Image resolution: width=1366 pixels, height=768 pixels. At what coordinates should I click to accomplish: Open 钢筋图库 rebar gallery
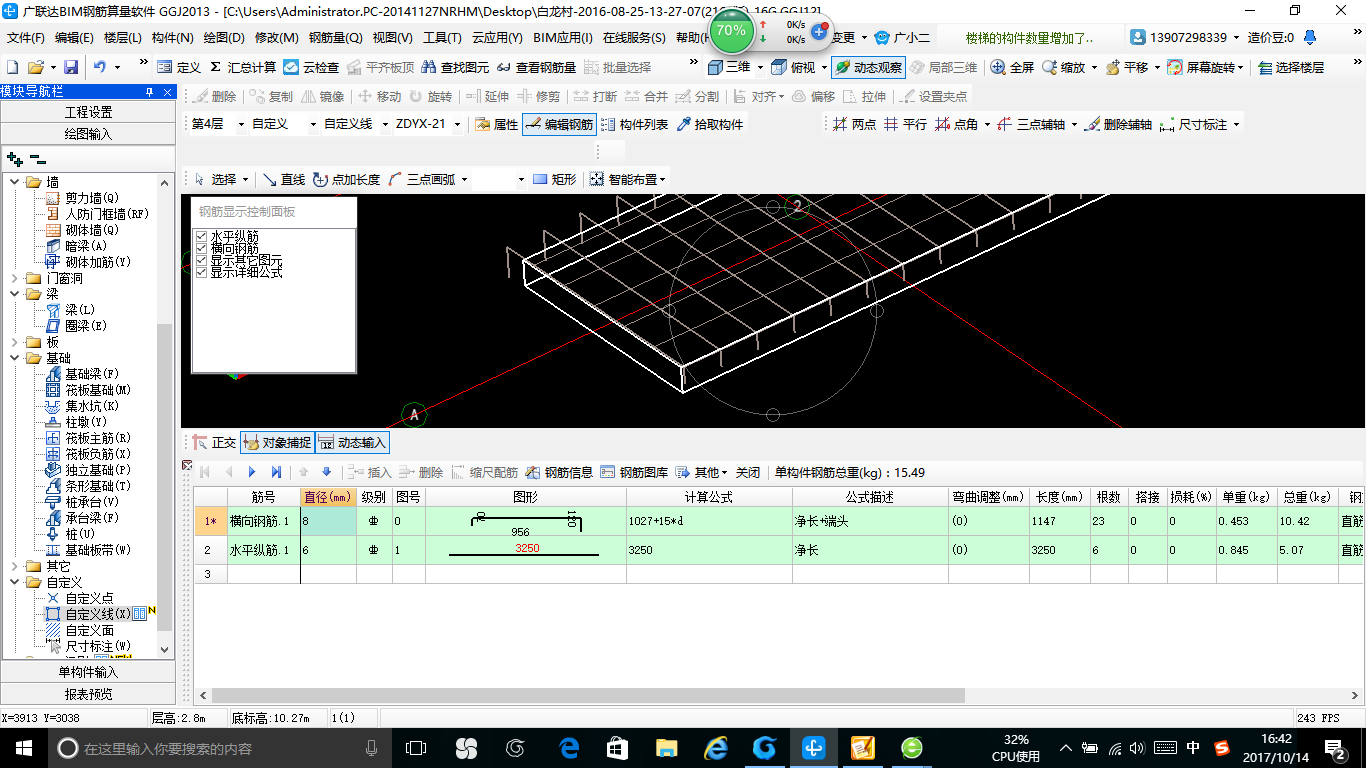[x=634, y=472]
